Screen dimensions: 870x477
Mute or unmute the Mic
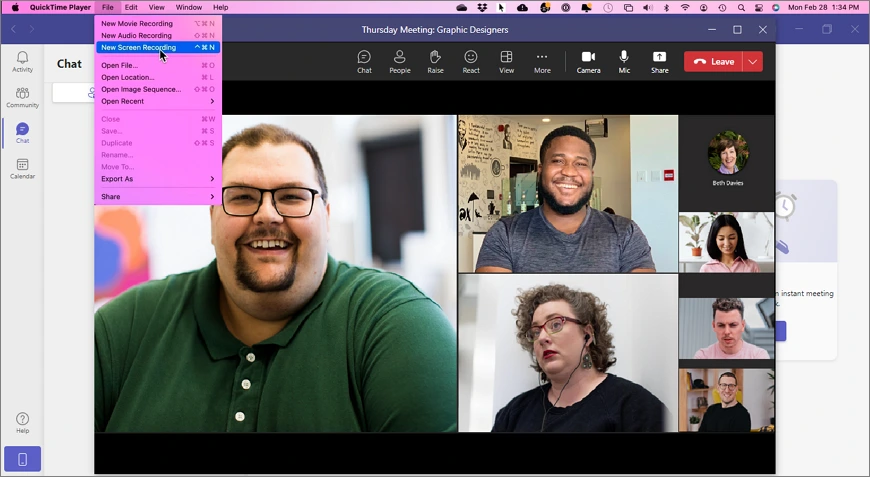[624, 62]
